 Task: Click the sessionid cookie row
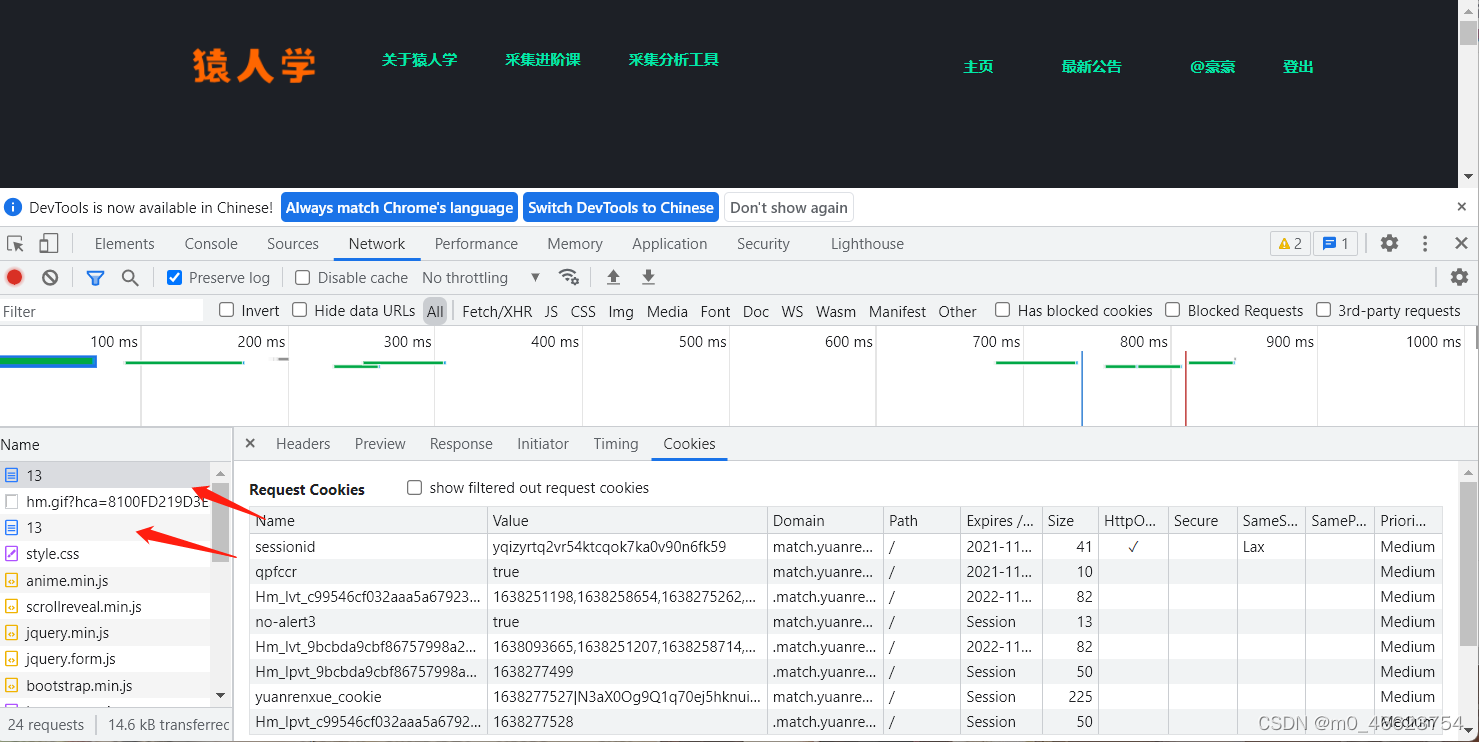[x=845, y=547]
